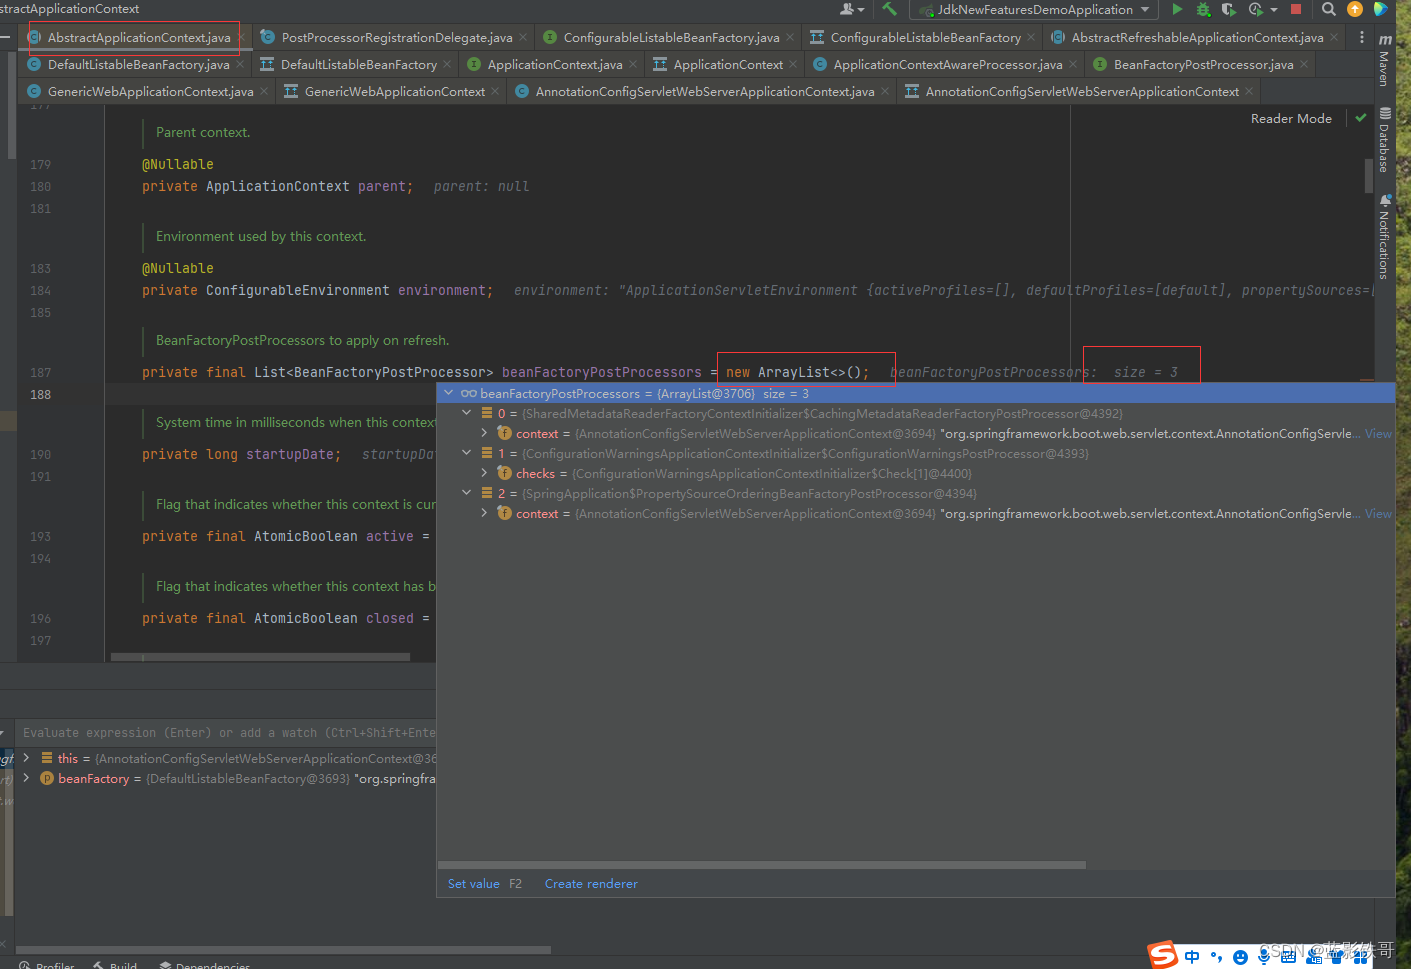Open the Dependencies tool window button

click(x=205, y=965)
